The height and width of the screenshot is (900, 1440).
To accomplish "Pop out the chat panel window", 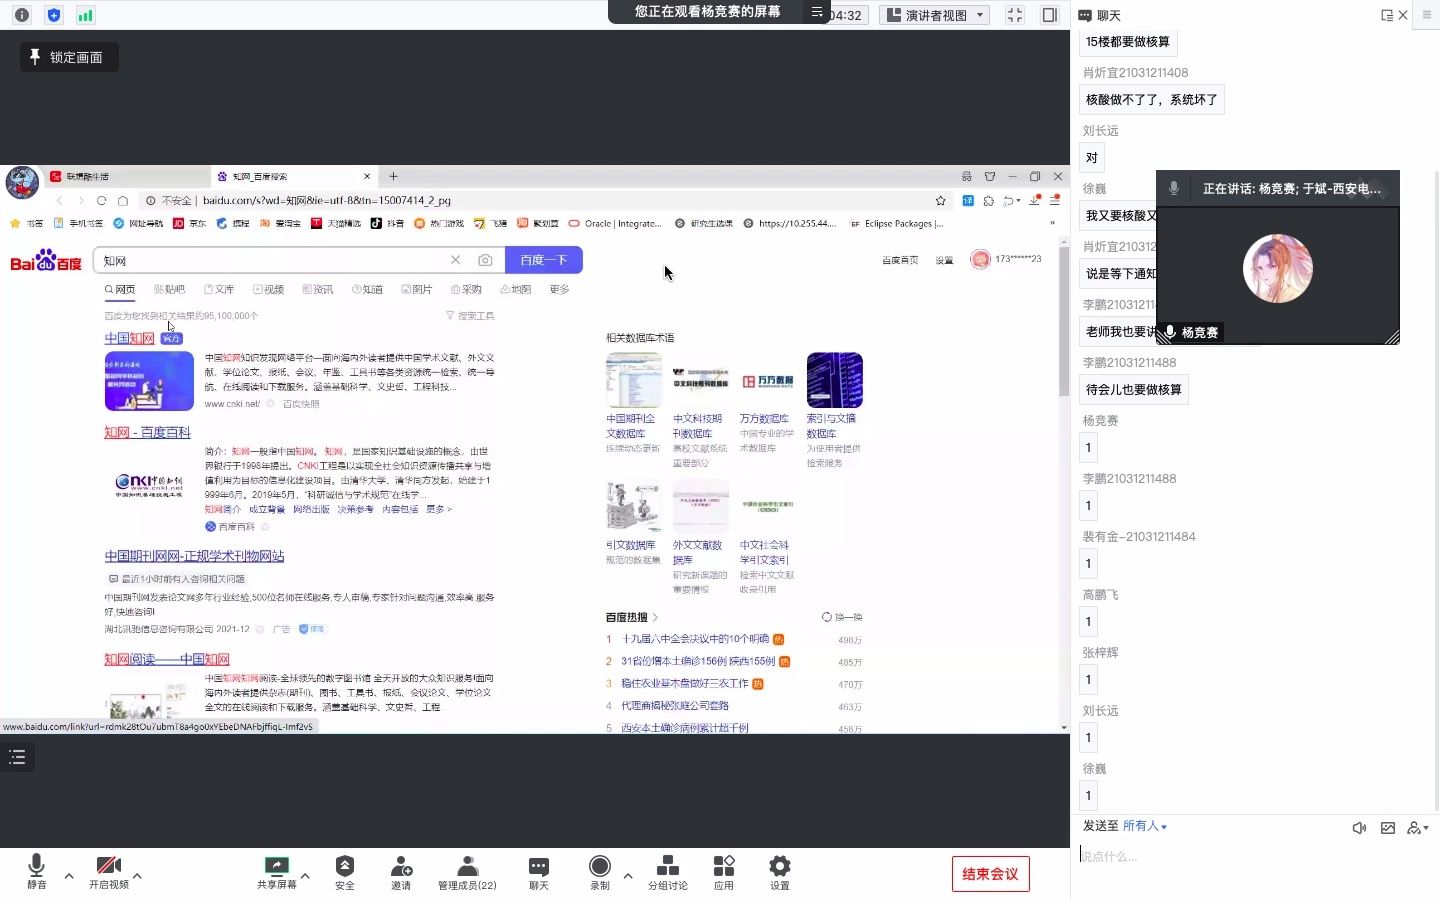I will pyautogui.click(x=1387, y=15).
